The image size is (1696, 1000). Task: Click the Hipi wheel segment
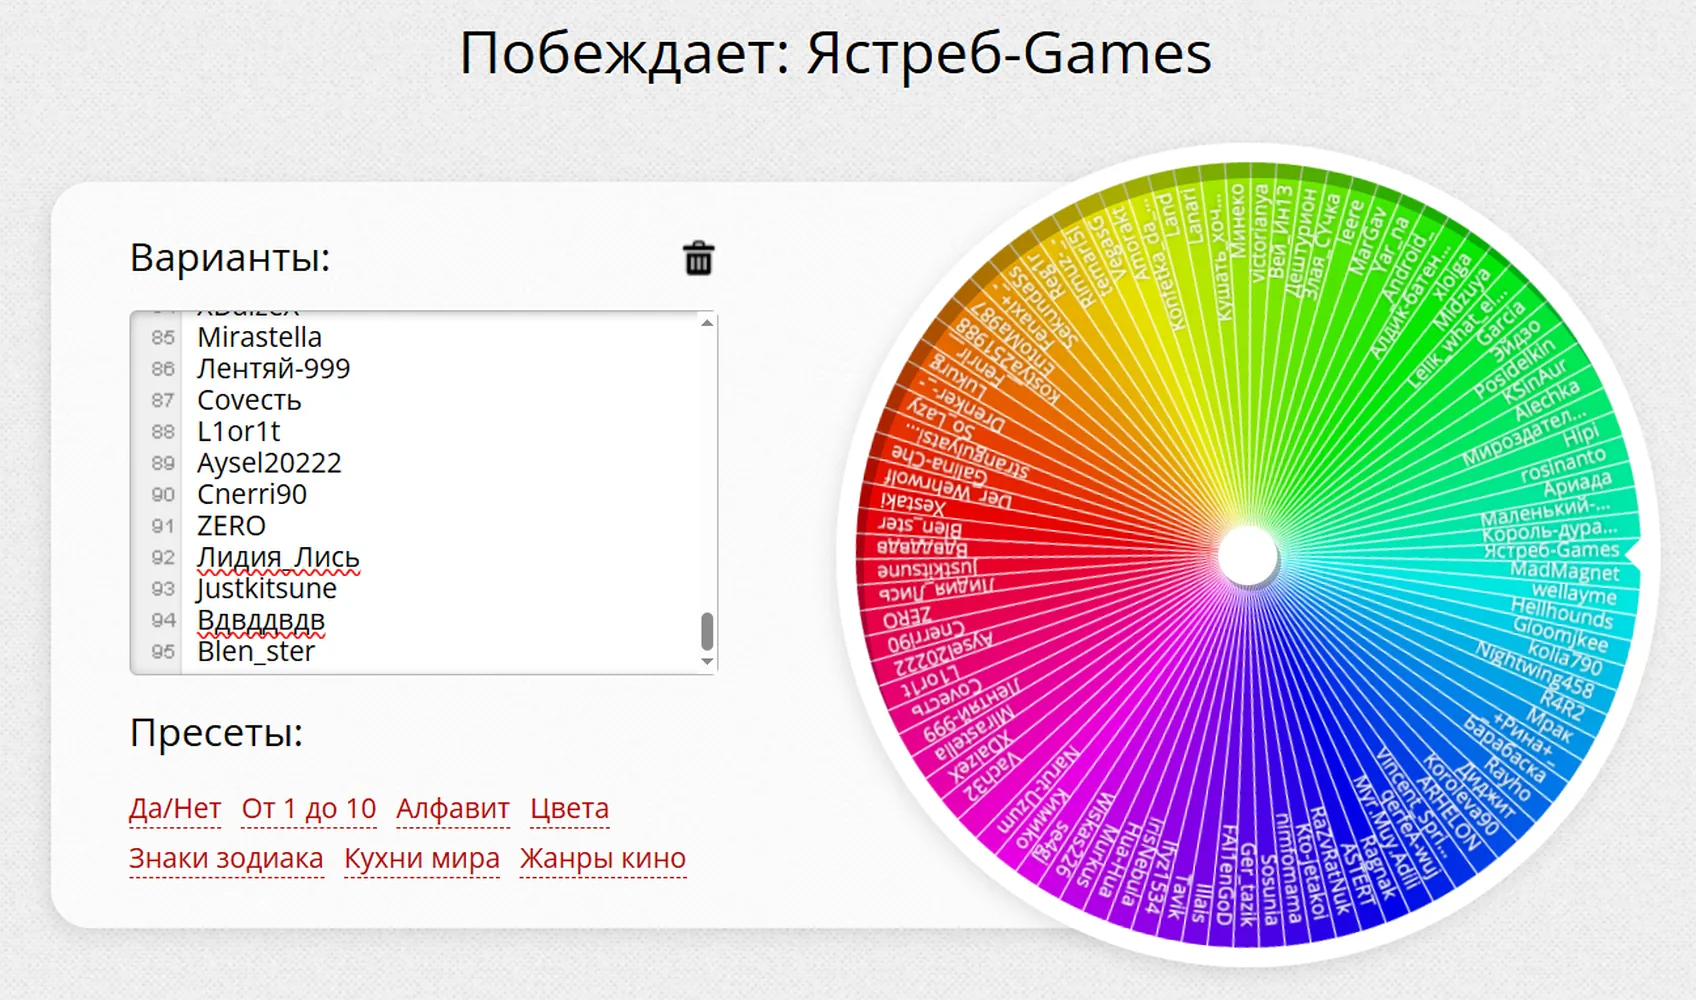1580,437
